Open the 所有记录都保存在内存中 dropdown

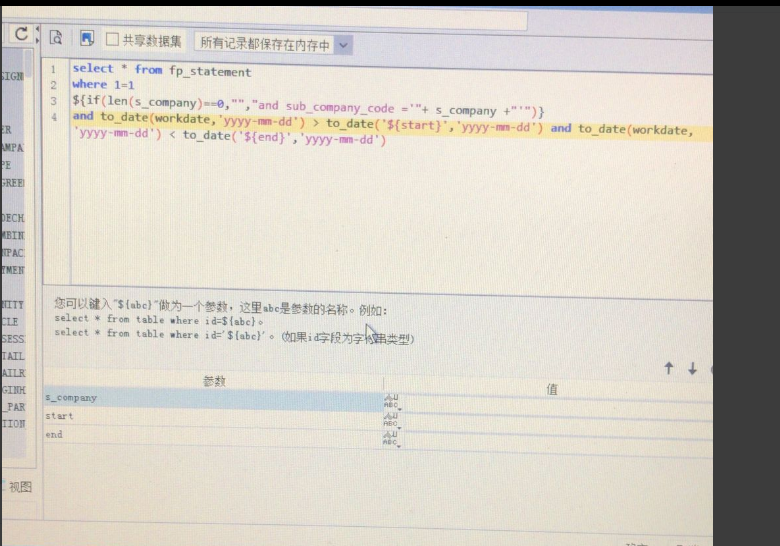tap(273, 44)
